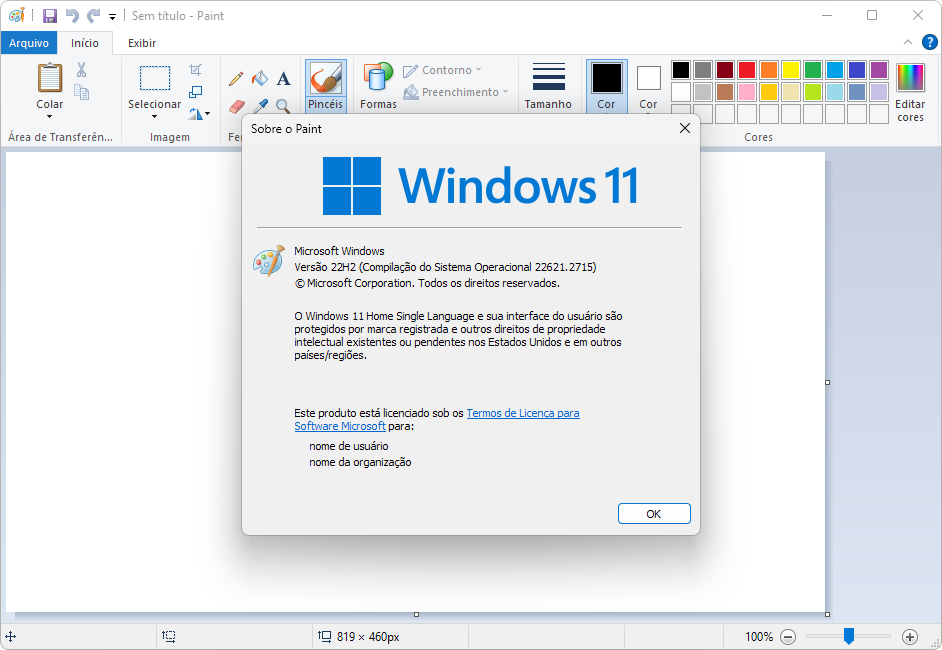942x650 pixels.
Task: Click the Undo arrow icon
Action: (x=72, y=16)
